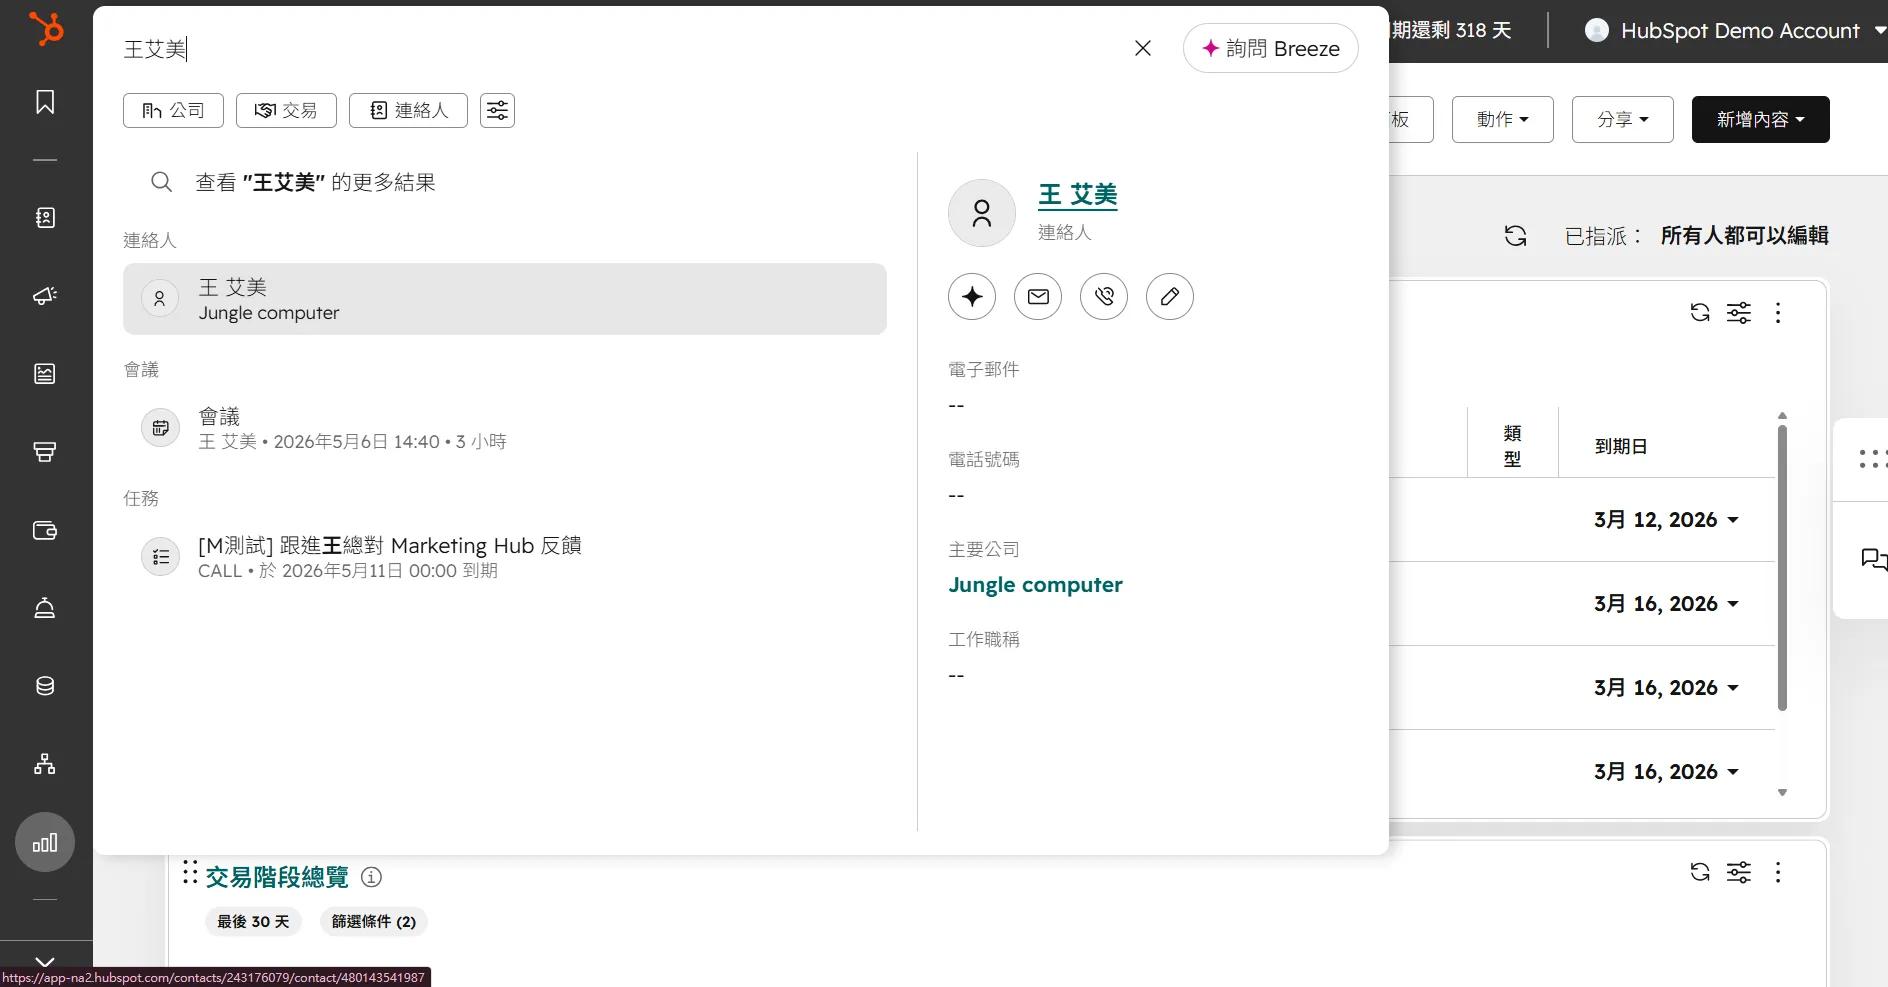The height and width of the screenshot is (987, 1888).
Task: Click the 最後 30 天 date range chip
Action: click(253, 921)
